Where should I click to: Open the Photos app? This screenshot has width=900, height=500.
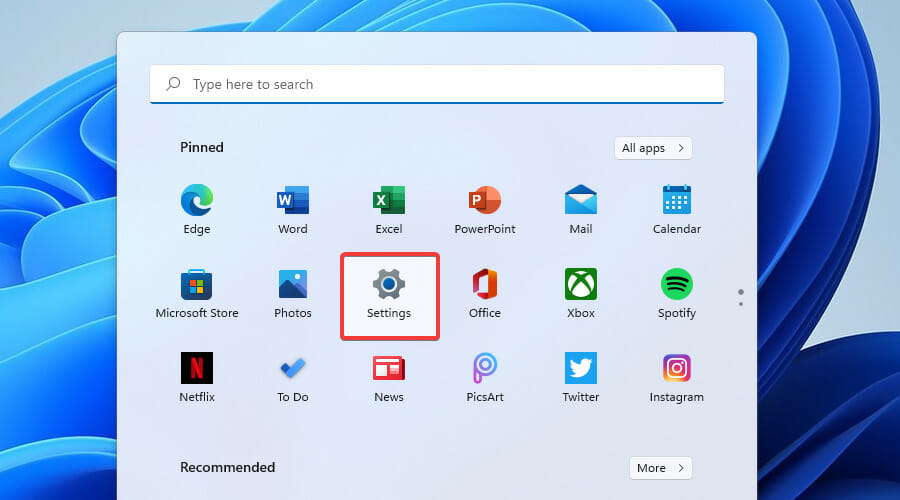[293, 284]
